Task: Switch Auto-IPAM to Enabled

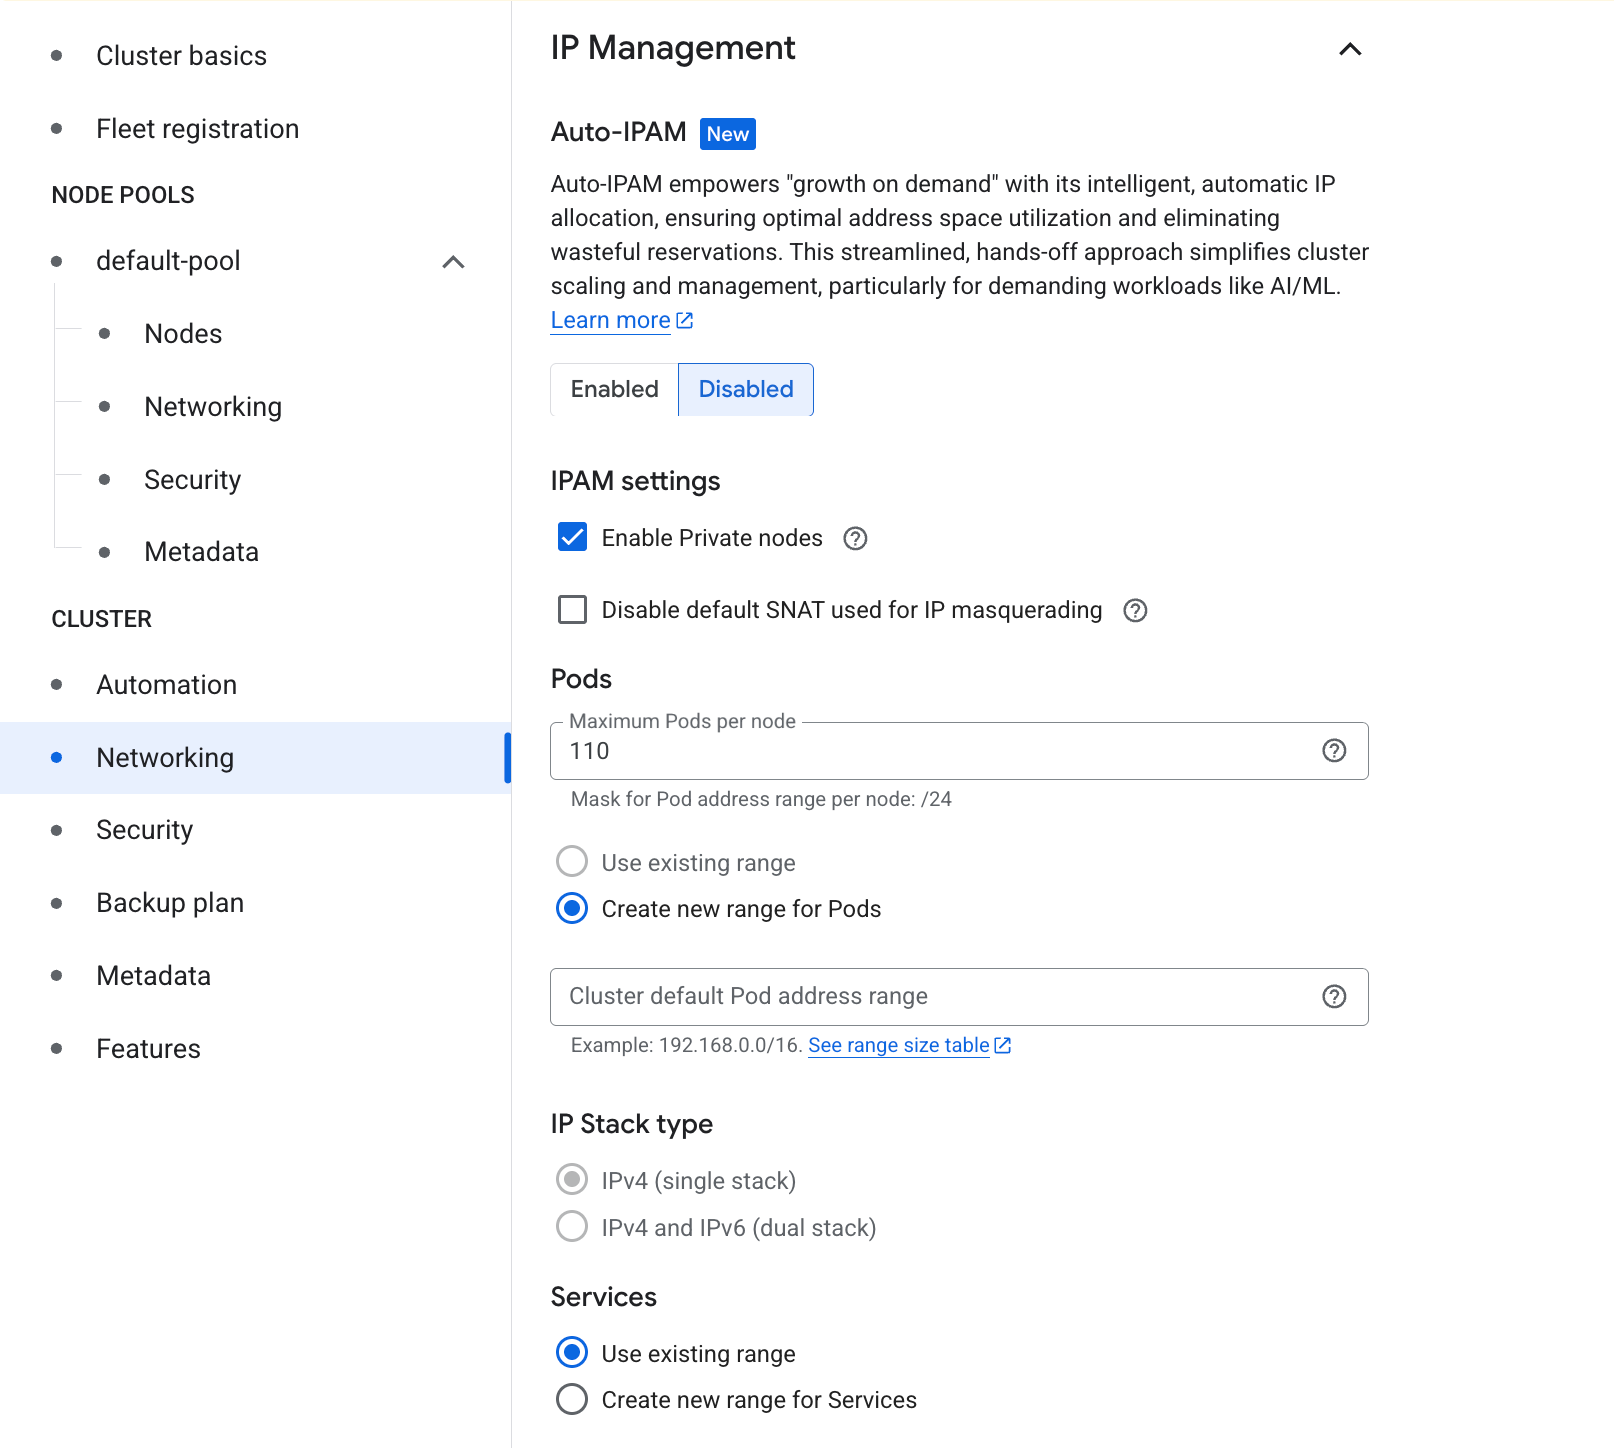Action: [614, 389]
